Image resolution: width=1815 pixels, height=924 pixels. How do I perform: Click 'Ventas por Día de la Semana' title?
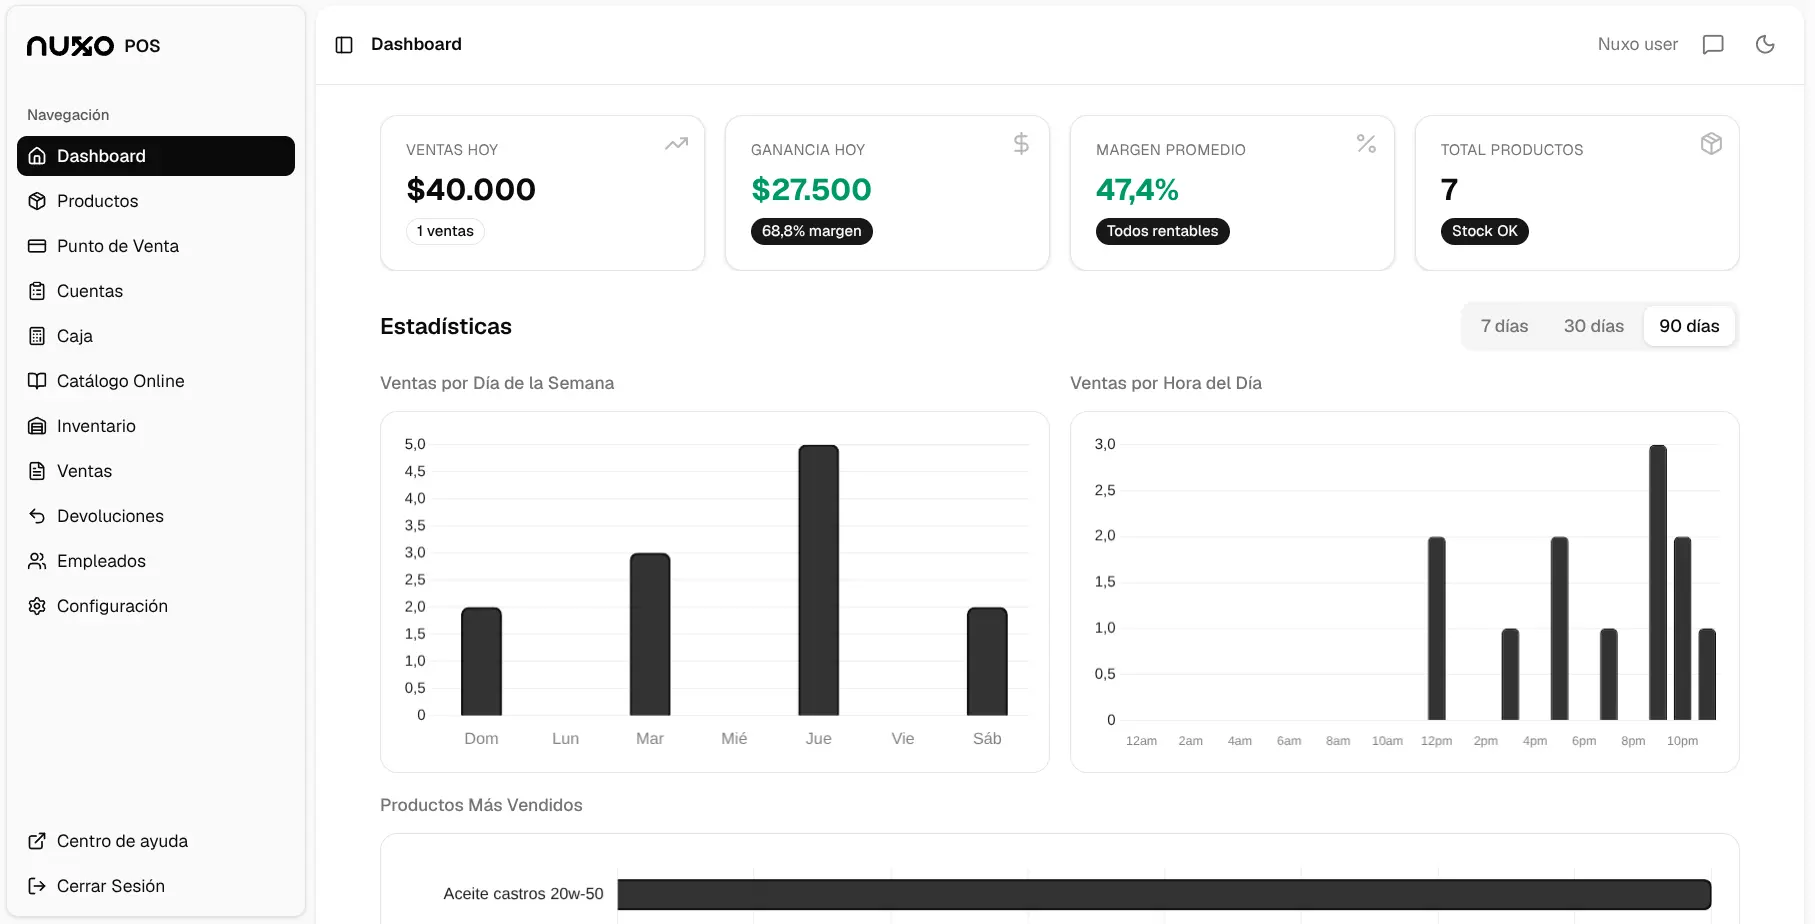pyautogui.click(x=497, y=383)
